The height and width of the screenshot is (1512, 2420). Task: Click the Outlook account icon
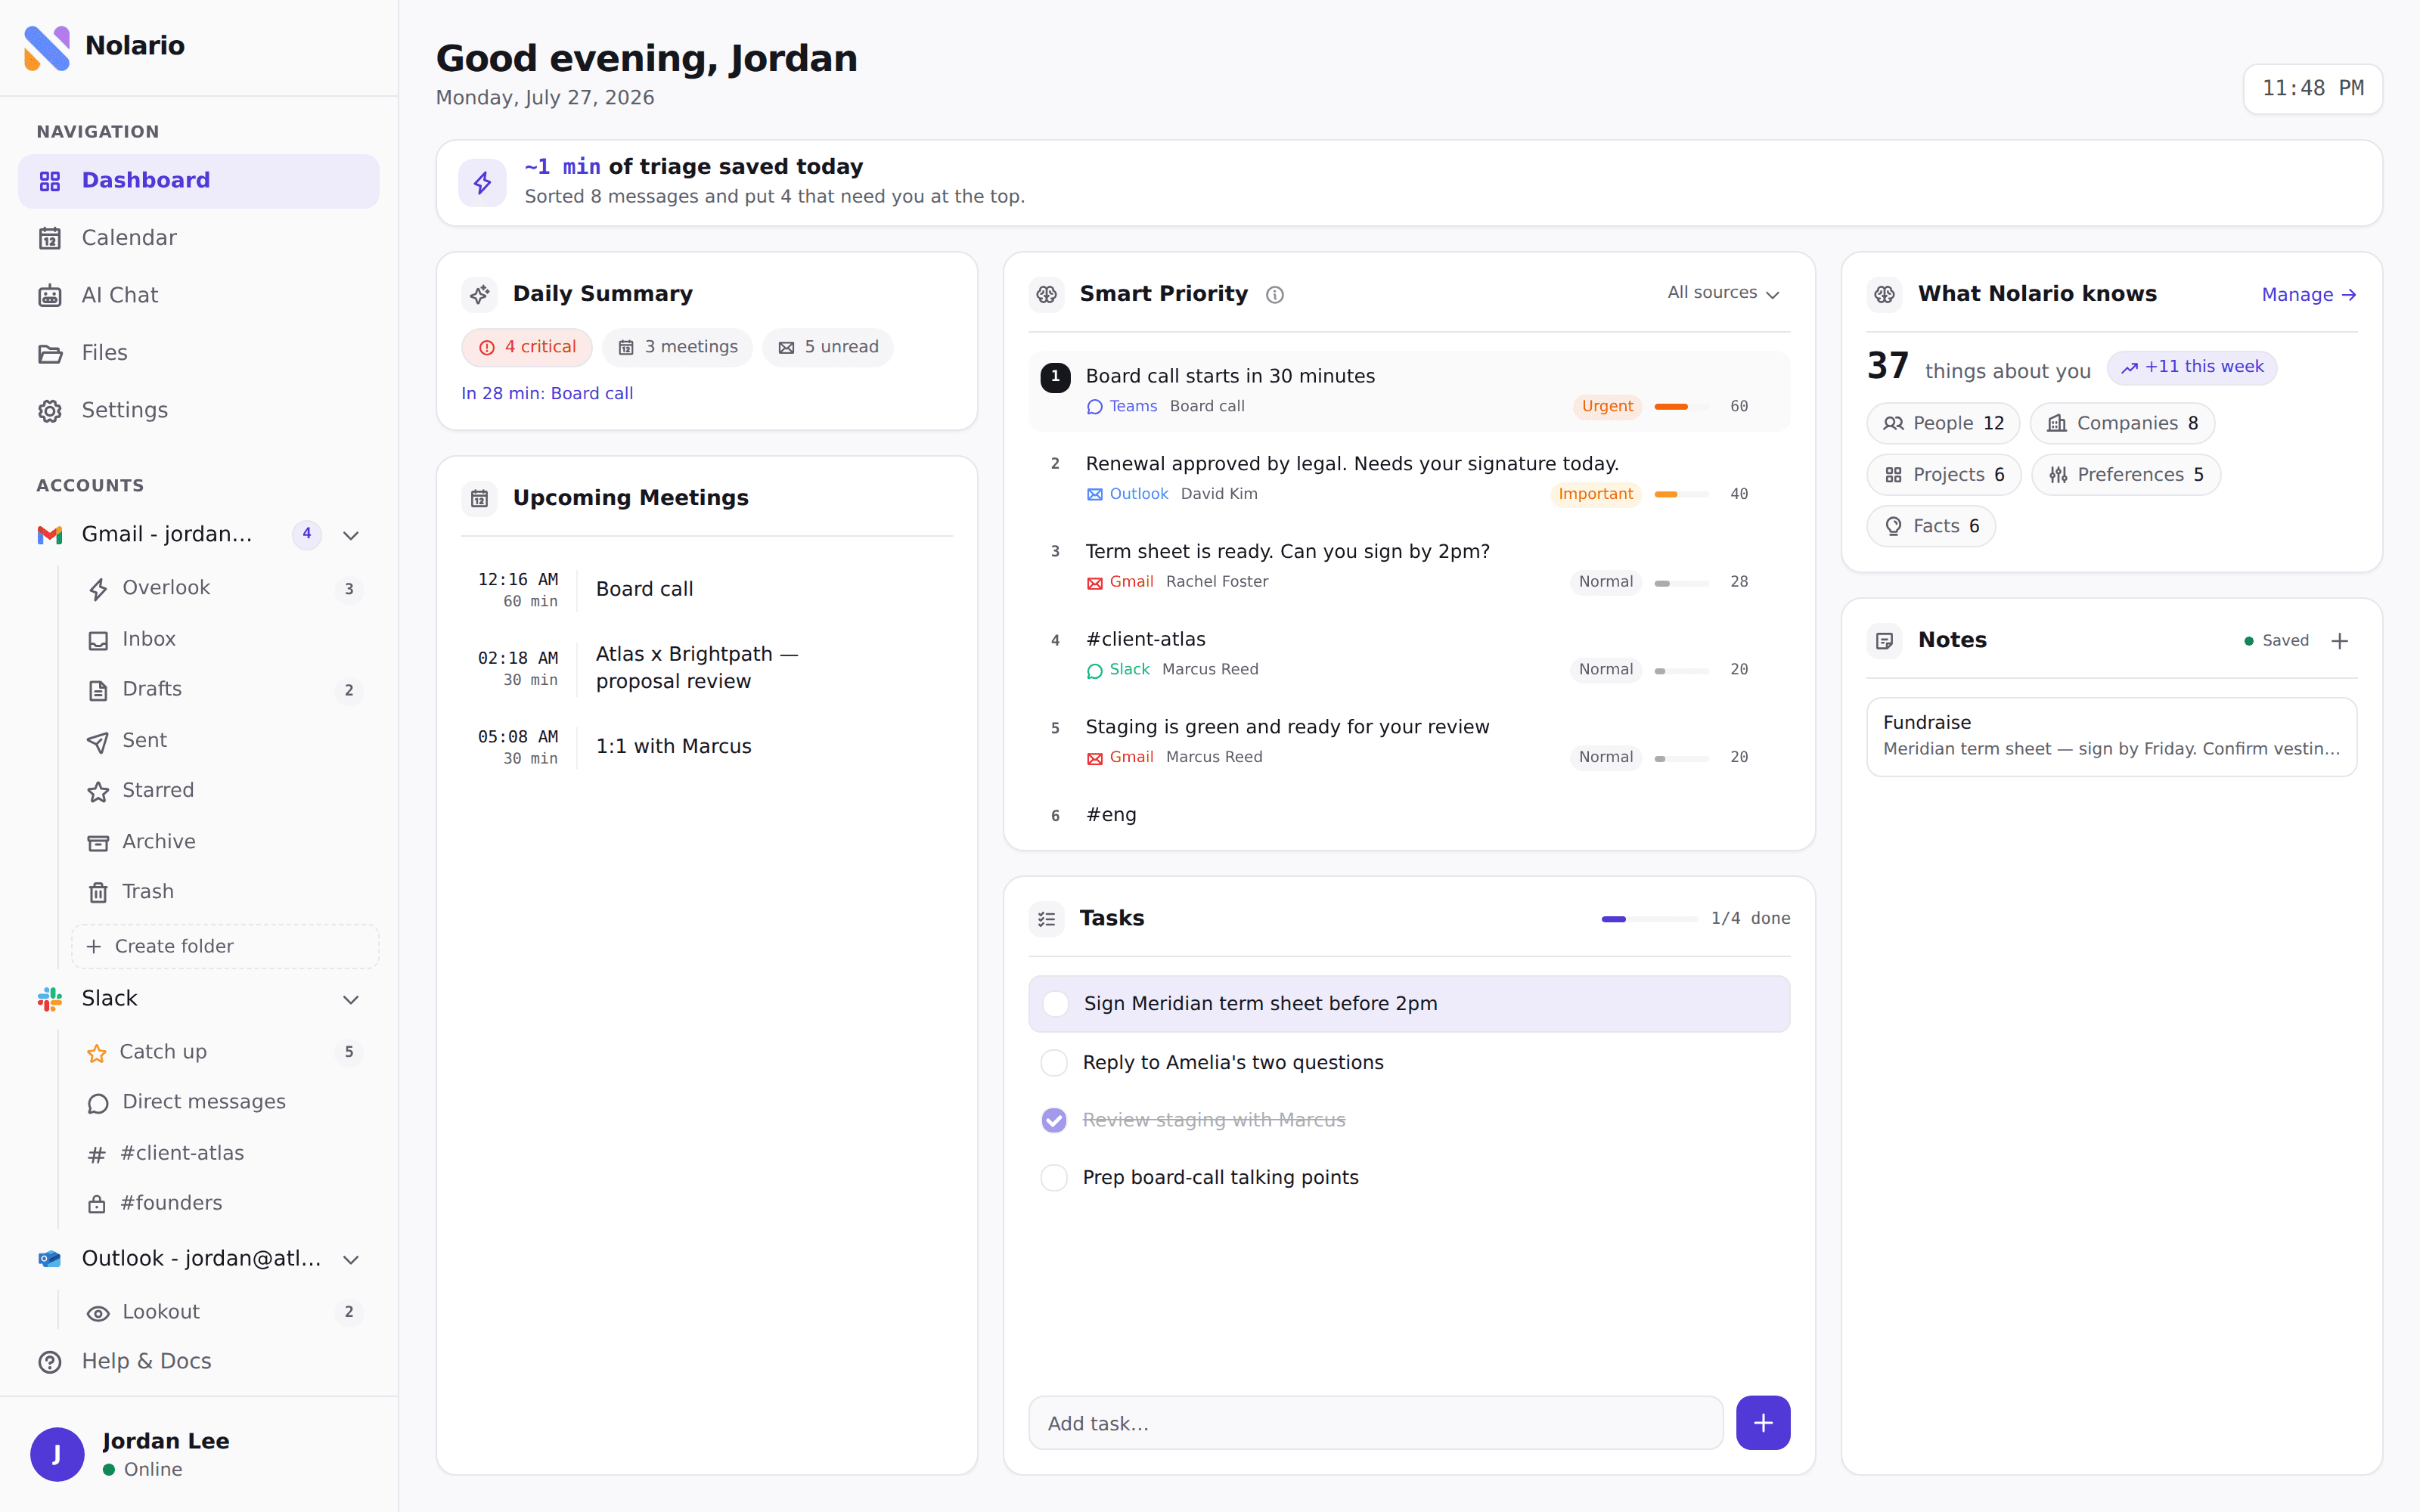[x=50, y=1259]
